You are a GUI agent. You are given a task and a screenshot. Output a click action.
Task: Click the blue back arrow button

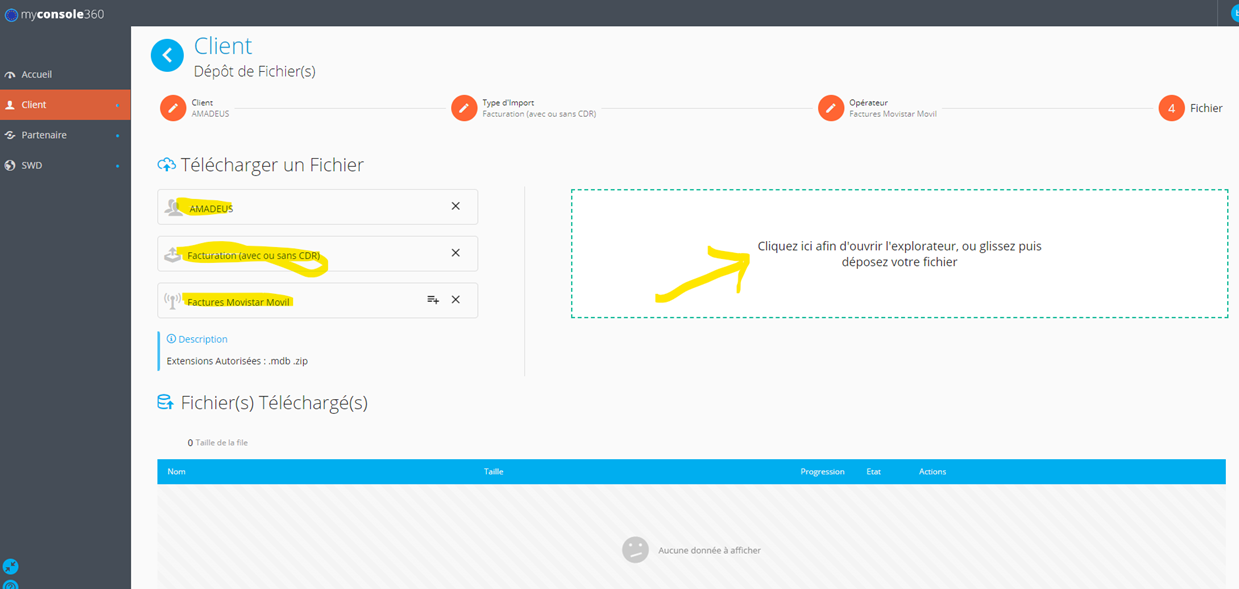168,56
